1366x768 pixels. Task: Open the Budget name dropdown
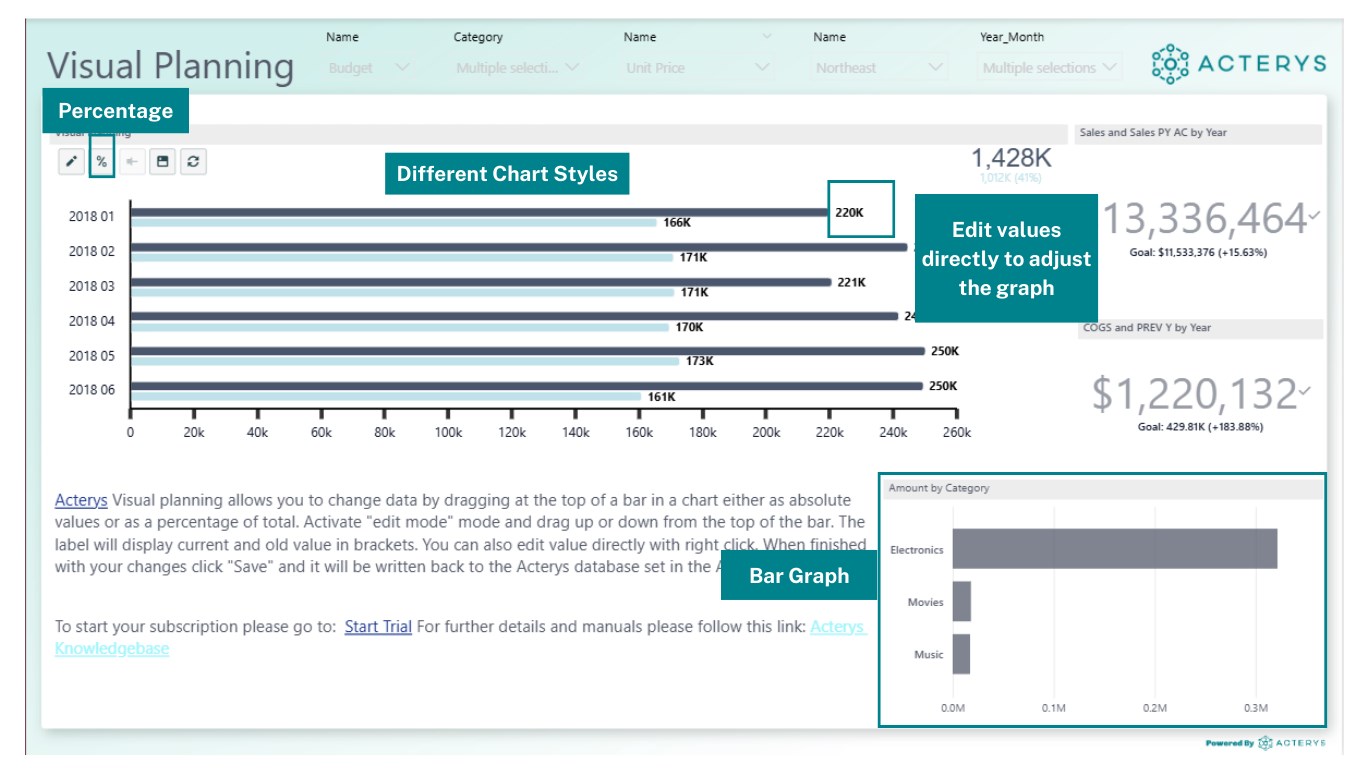(369, 68)
